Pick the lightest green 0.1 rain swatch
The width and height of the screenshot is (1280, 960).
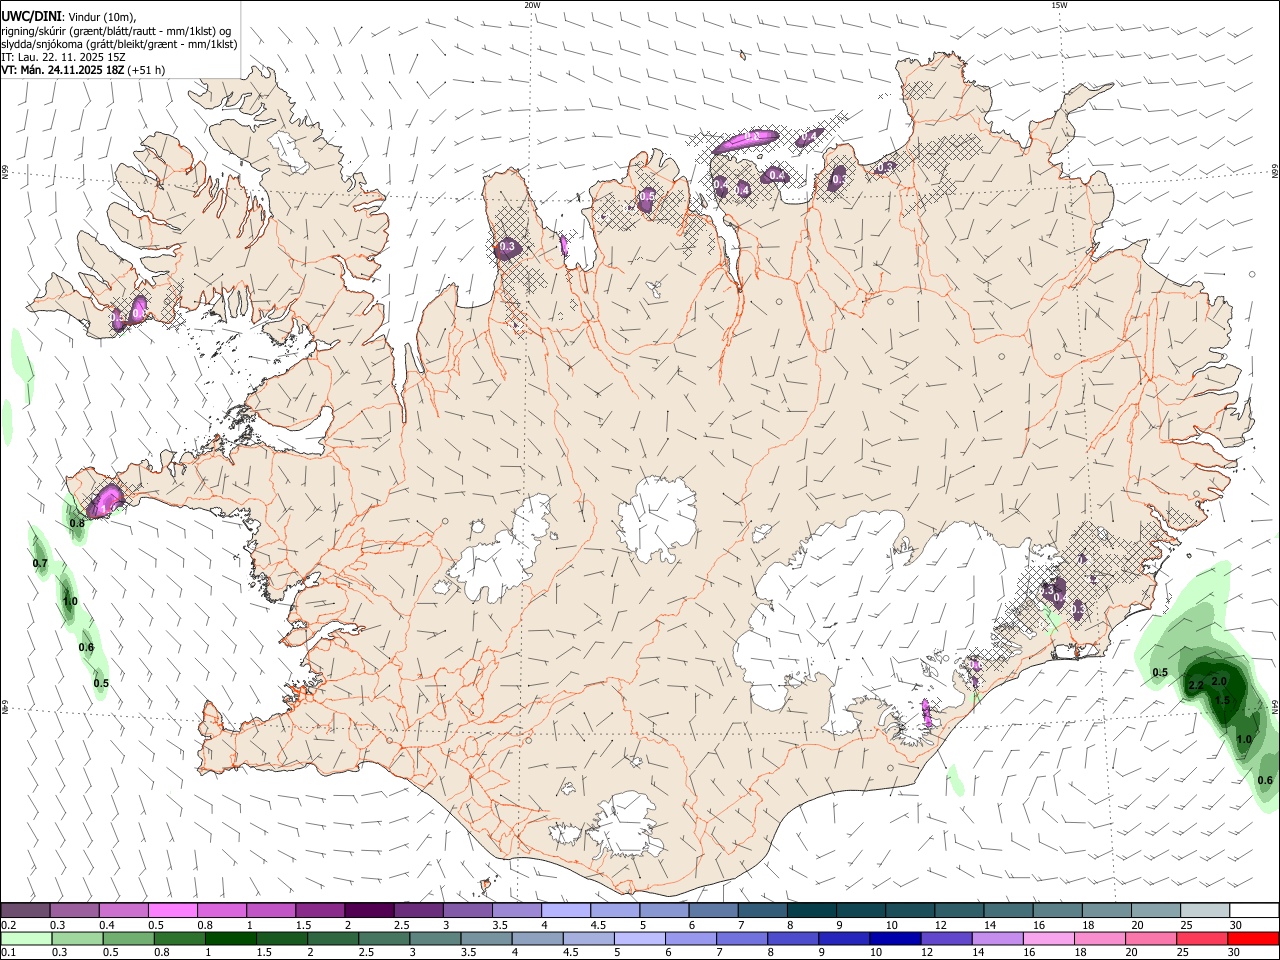(26, 938)
